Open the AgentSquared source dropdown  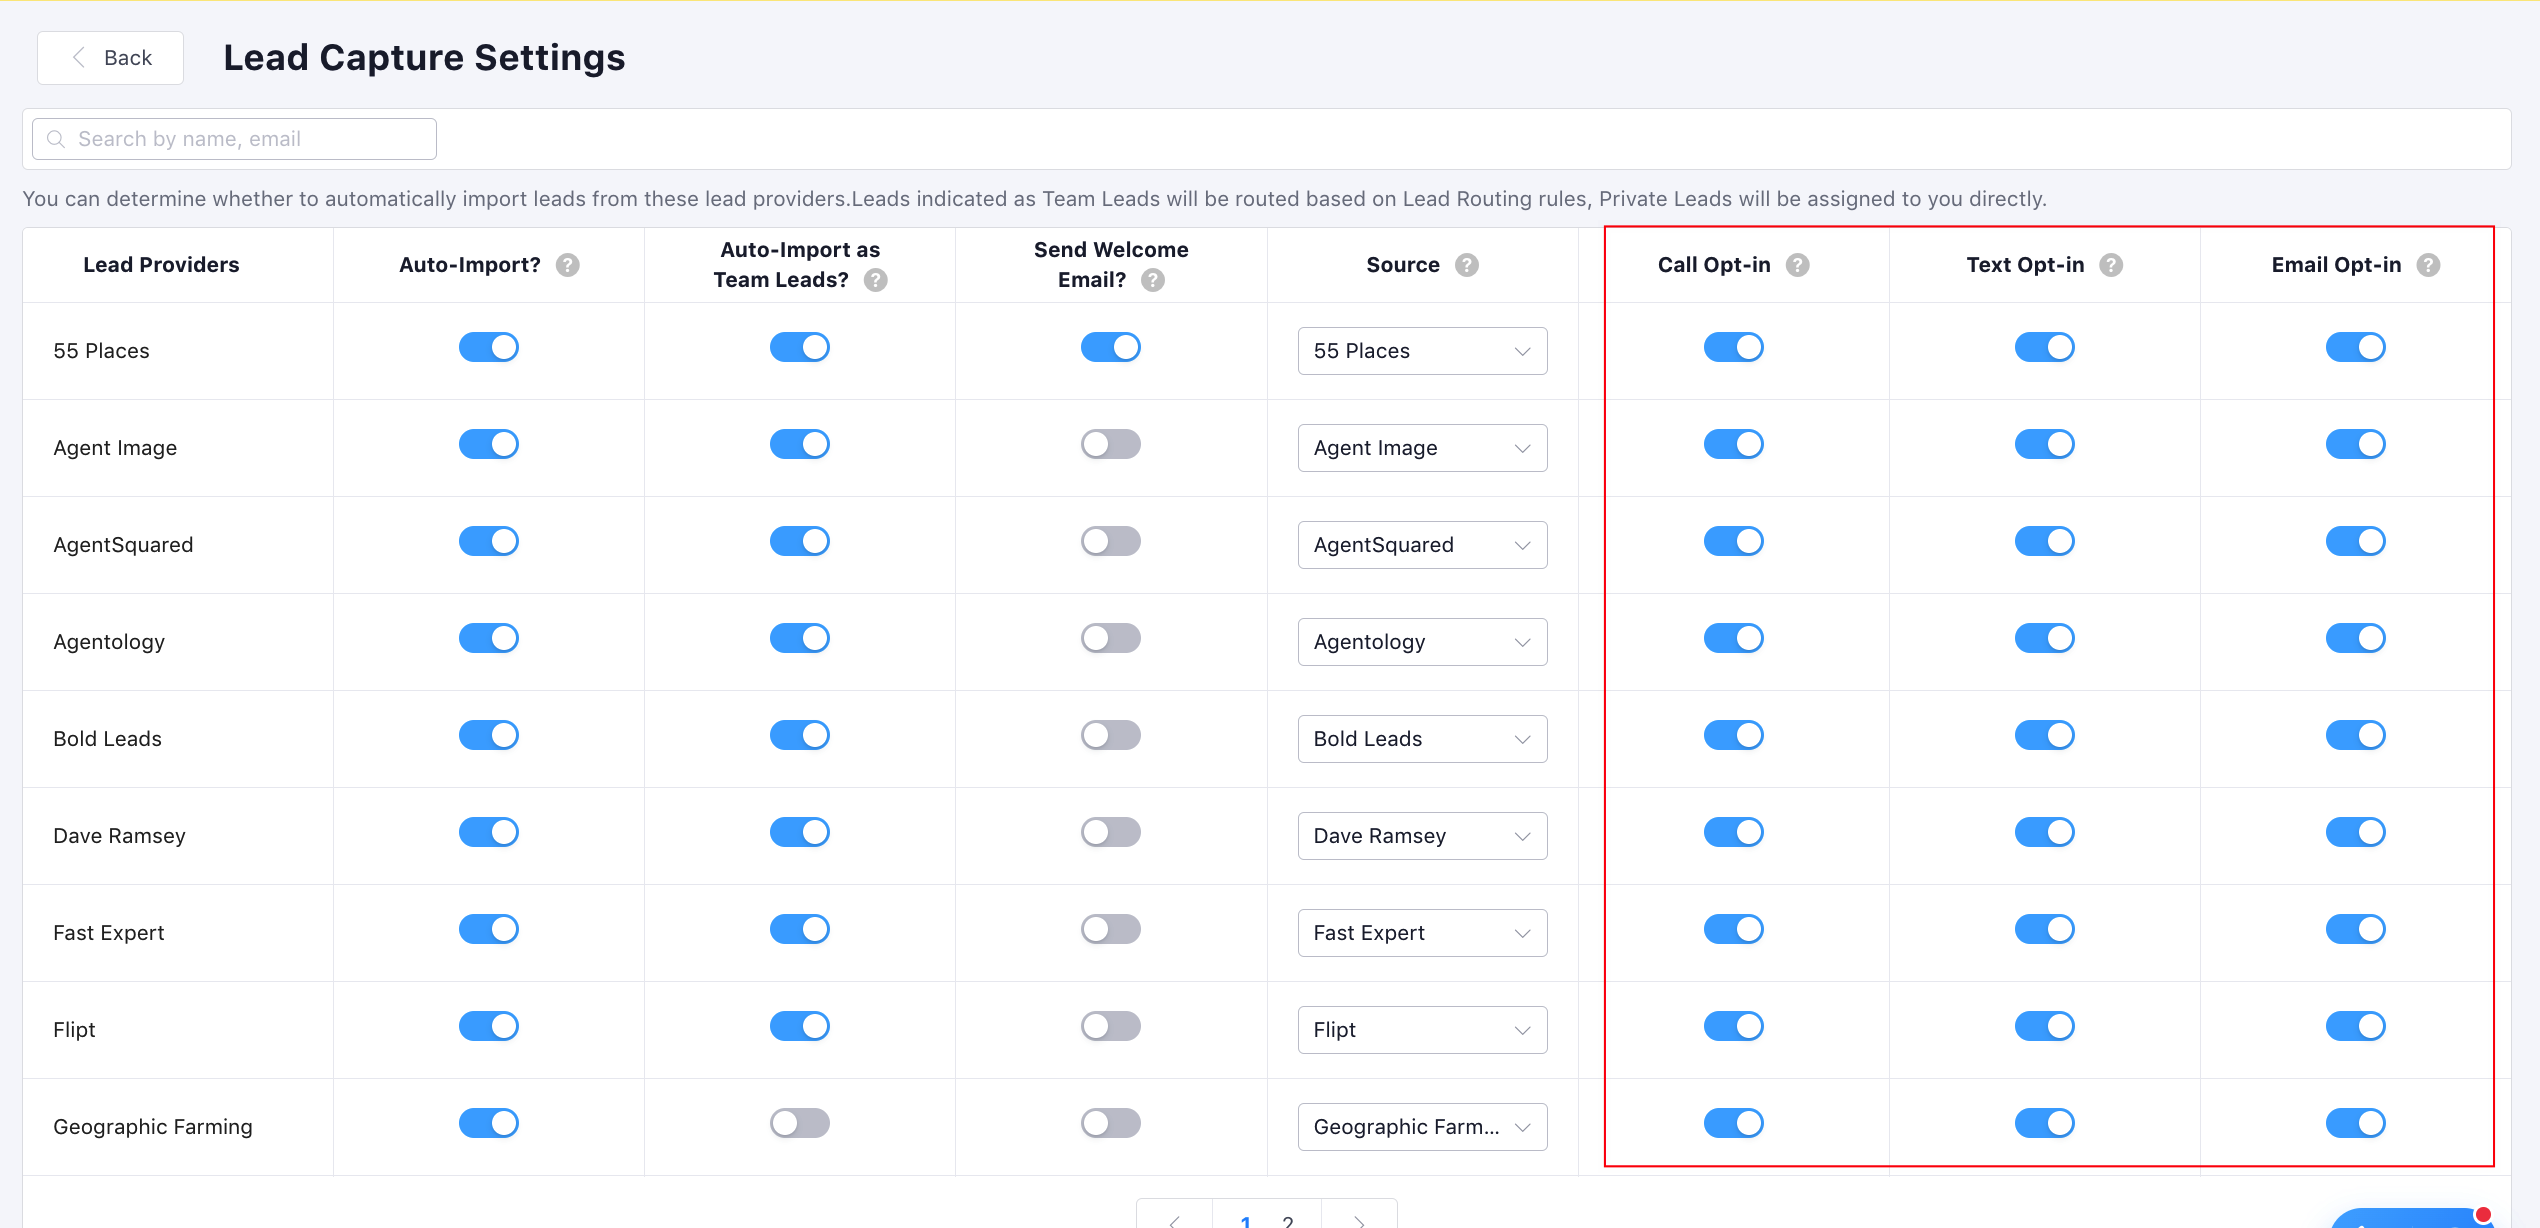point(1422,545)
